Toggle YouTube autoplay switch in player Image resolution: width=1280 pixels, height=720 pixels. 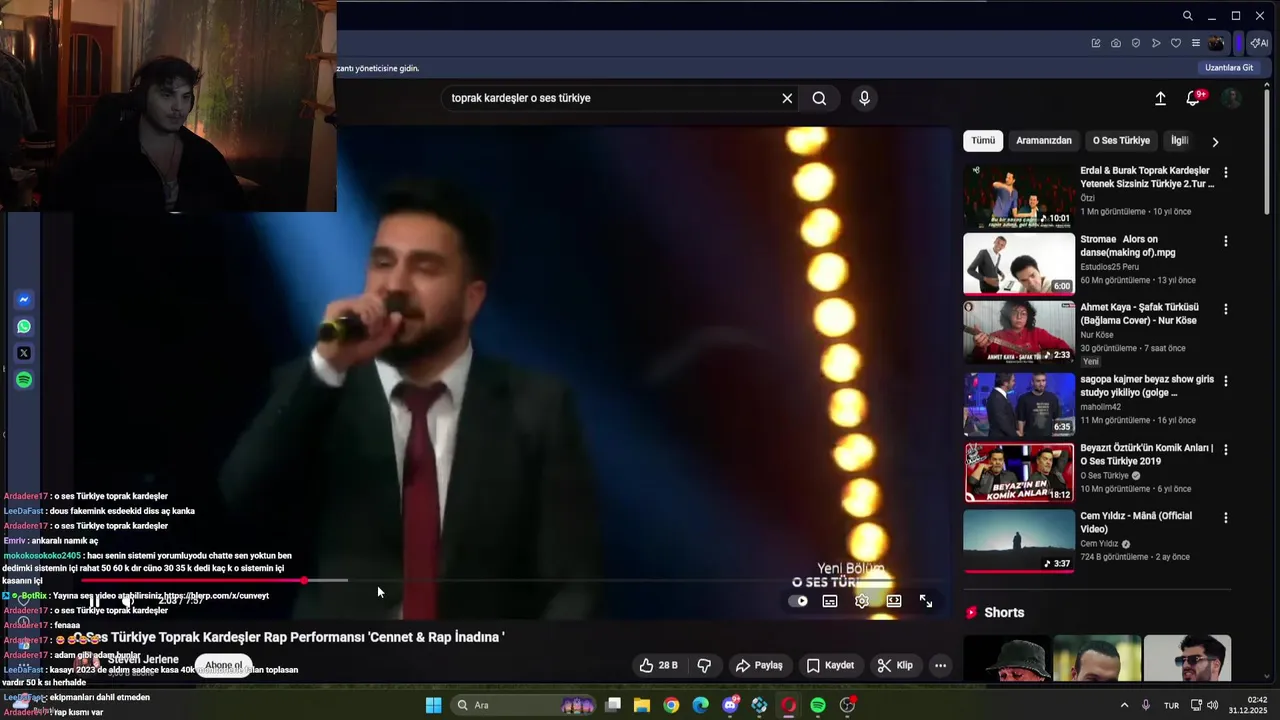[798, 601]
